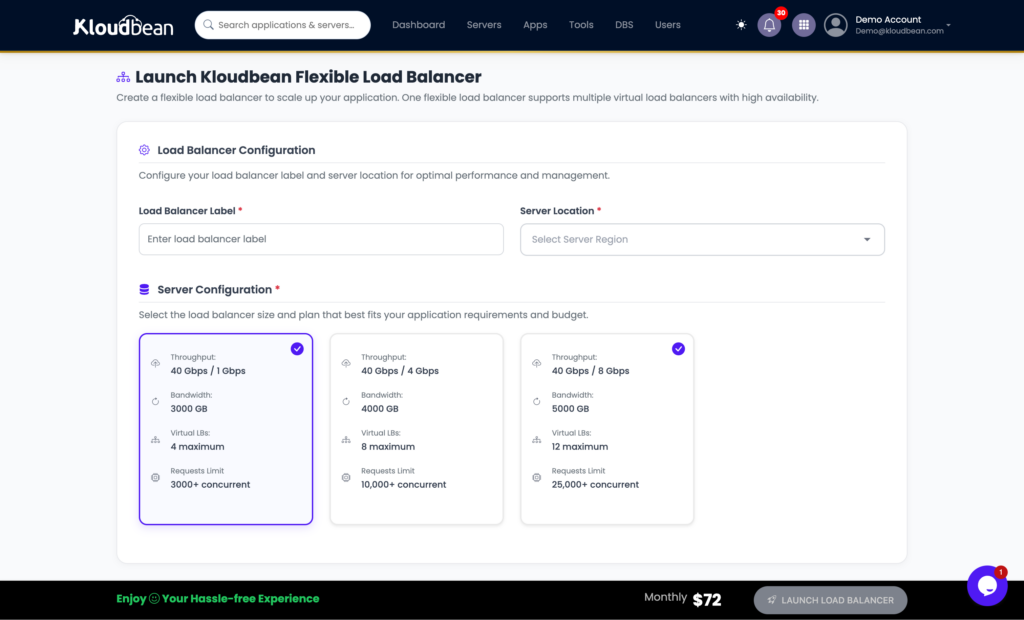Click the 8 maximum Virtual LBs text
Screen dimensions: 1024x620
pyautogui.click(x=388, y=447)
